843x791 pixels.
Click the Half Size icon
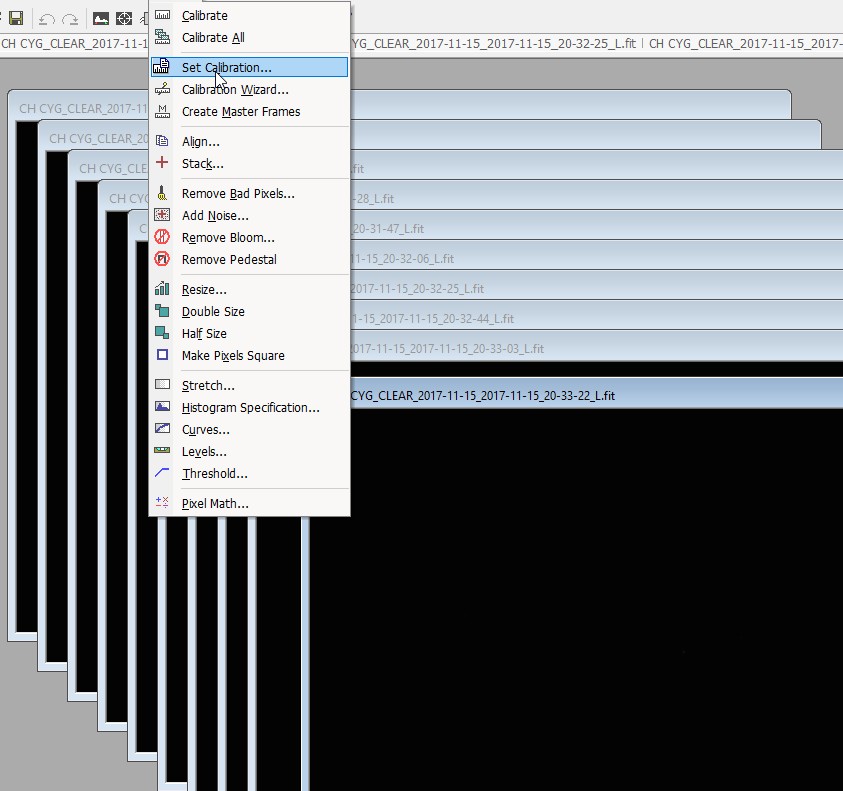pos(162,333)
